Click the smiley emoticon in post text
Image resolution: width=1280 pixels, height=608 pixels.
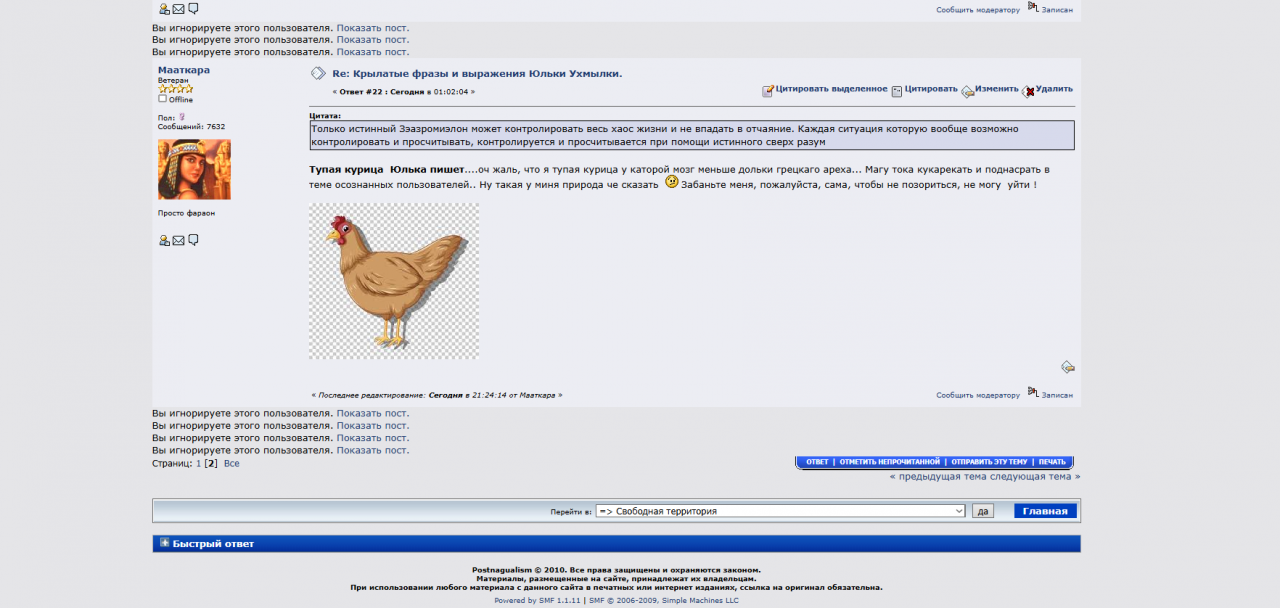672,182
